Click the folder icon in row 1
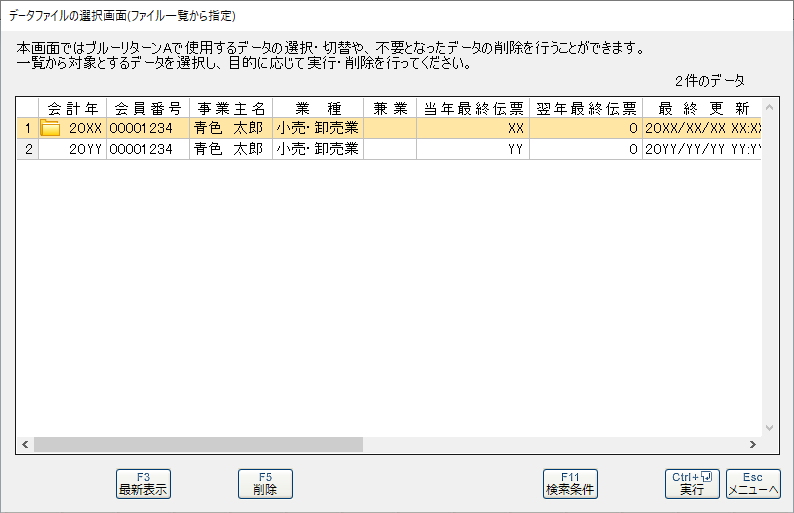The image size is (794, 513). 50,129
